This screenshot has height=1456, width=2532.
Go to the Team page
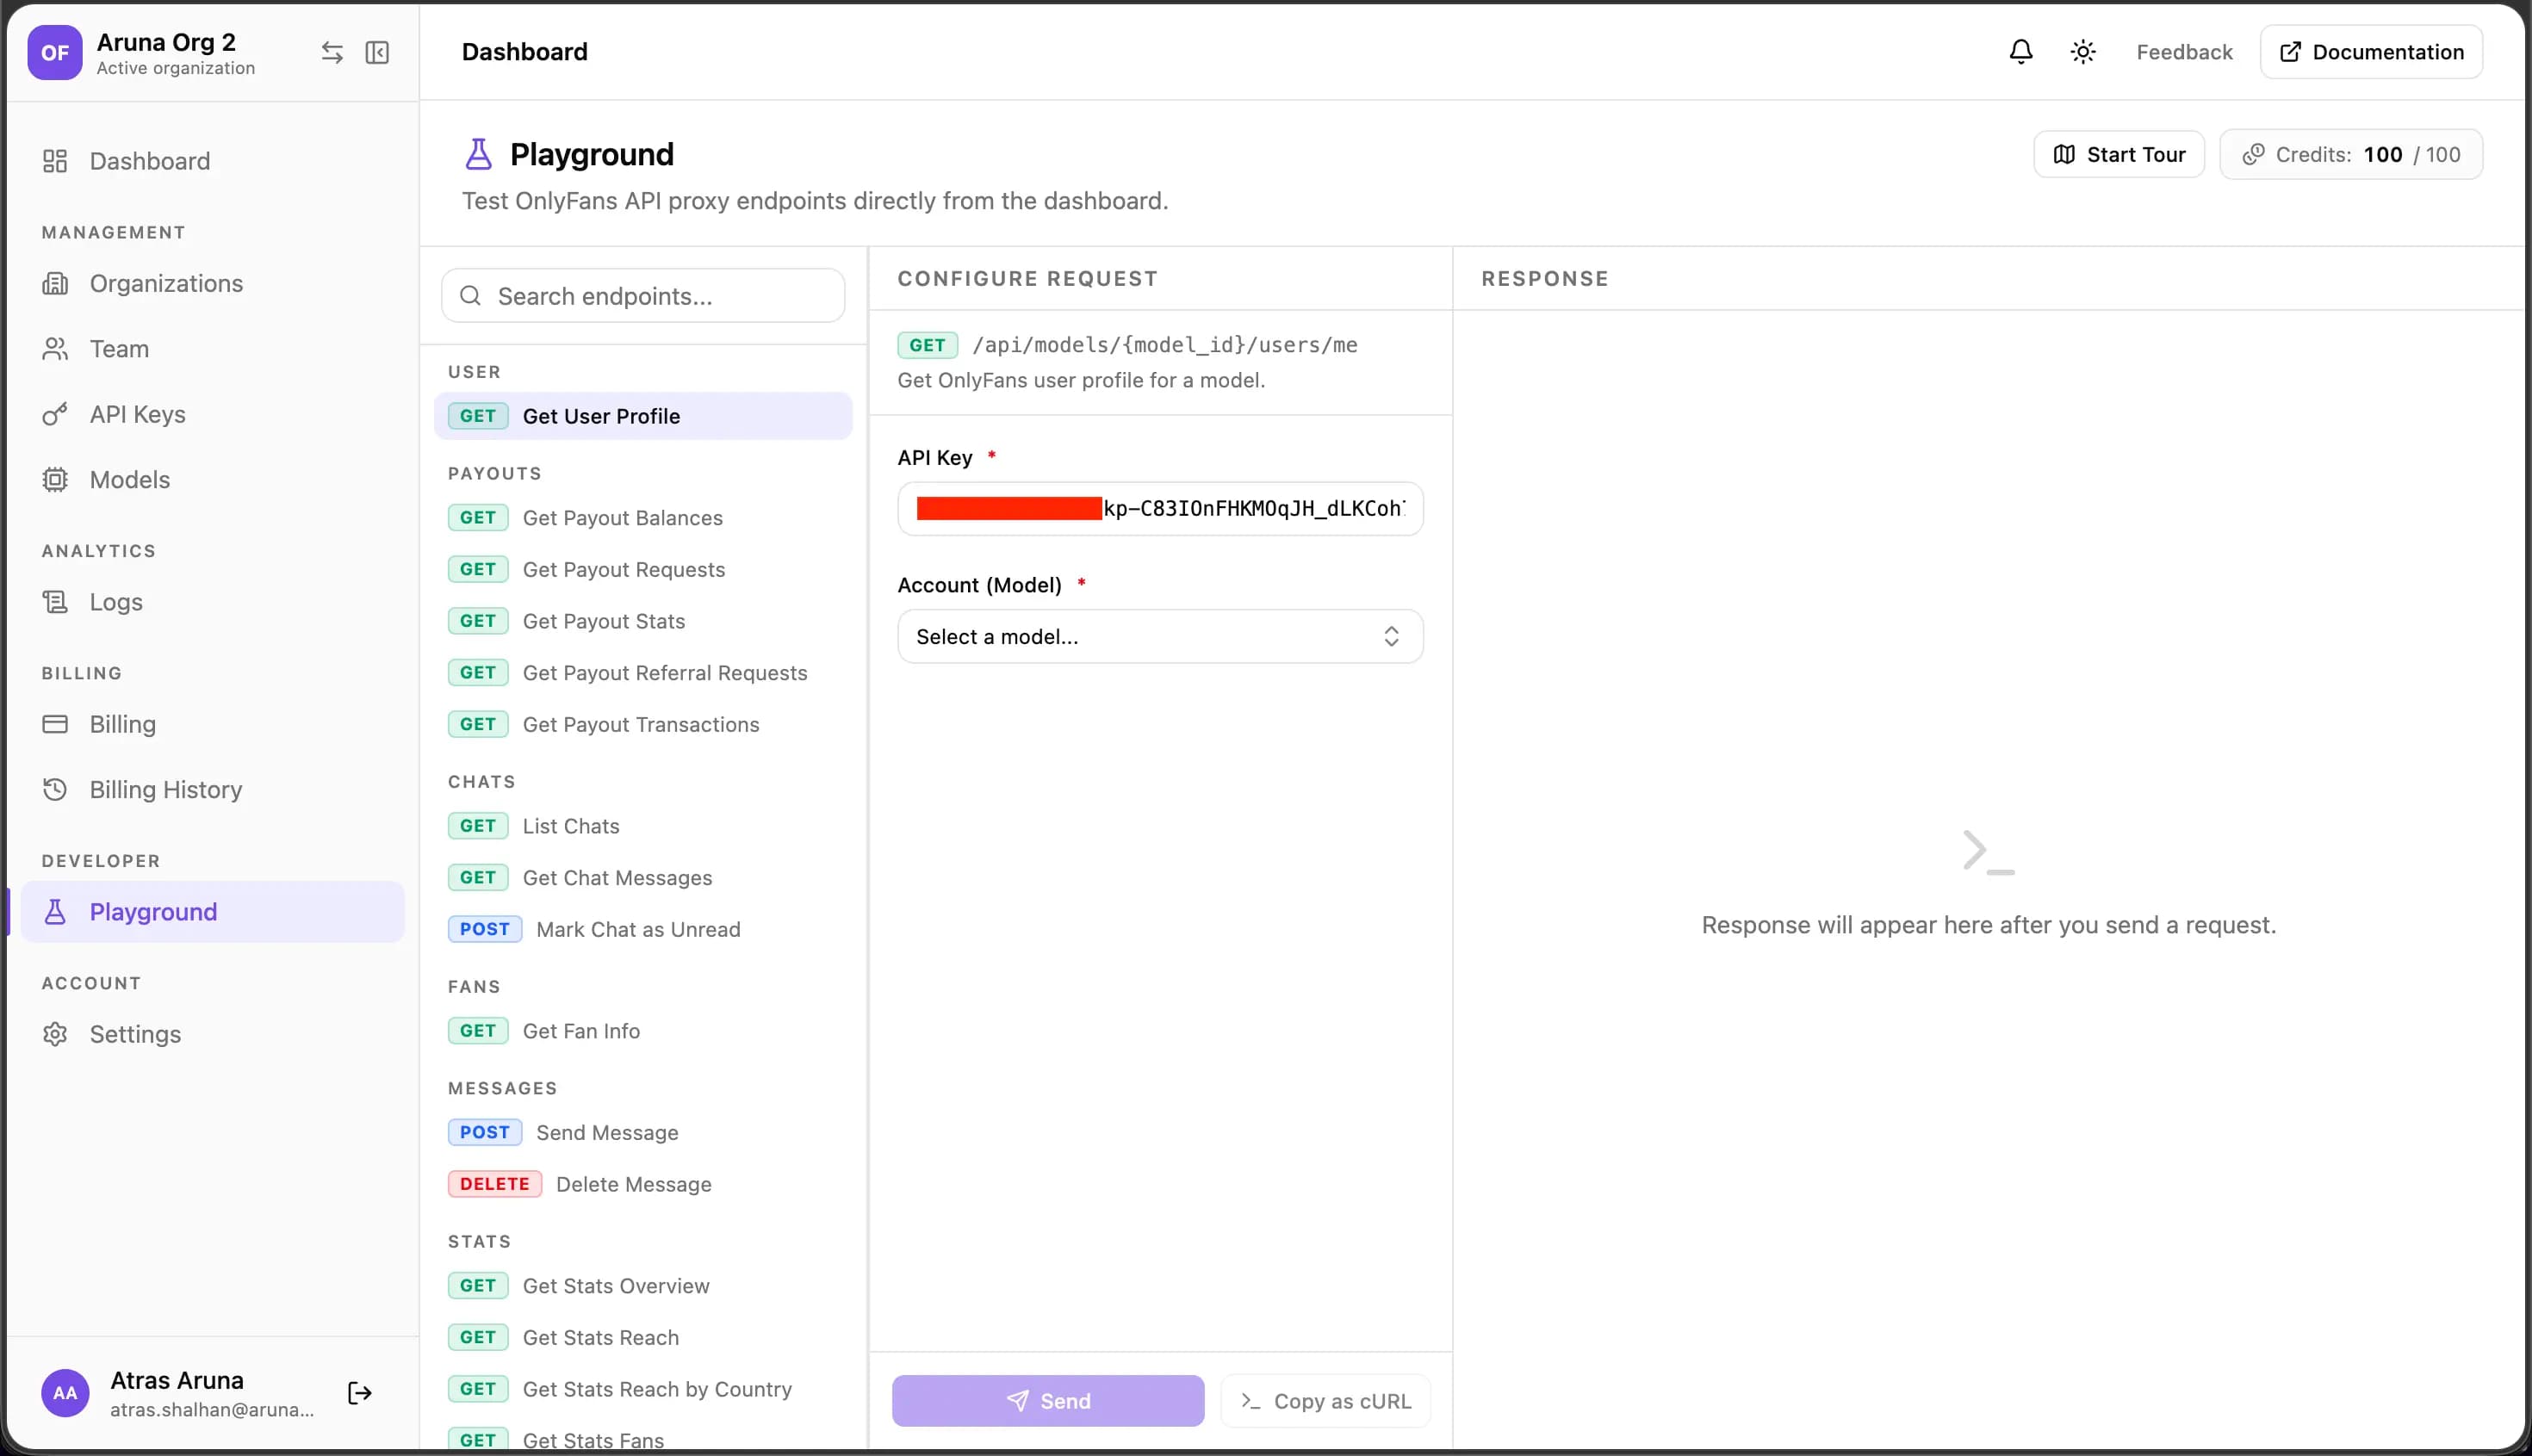click(212, 349)
